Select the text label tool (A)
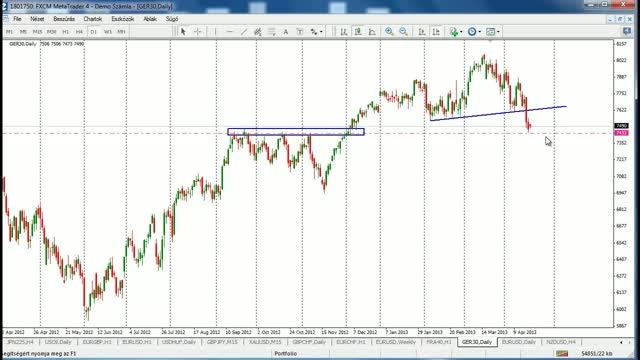Image resolution: width=640 pixels, height=360 pixels. 286,32
